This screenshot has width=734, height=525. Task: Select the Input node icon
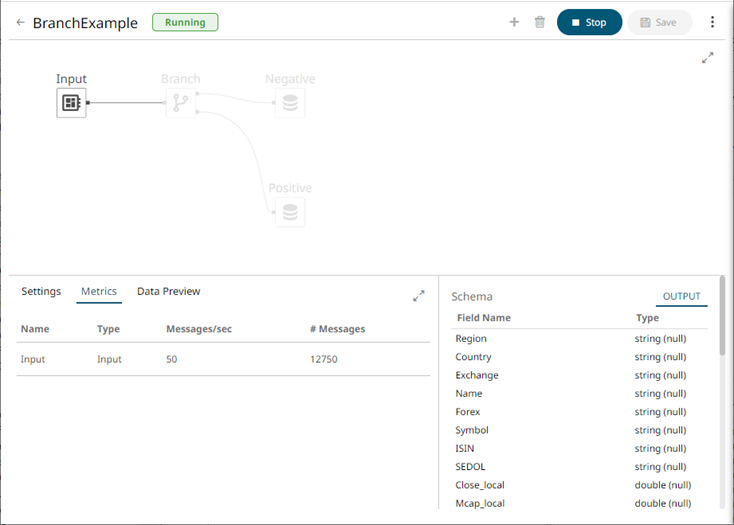click(x=71, y=102)
